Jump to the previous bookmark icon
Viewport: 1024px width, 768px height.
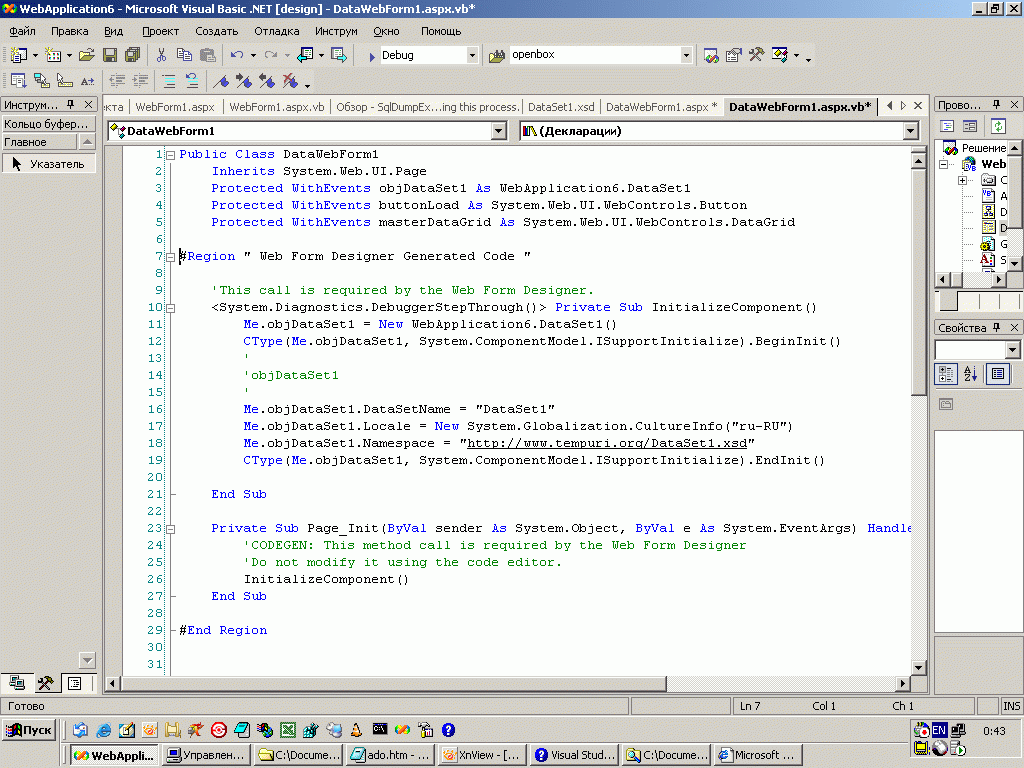coord(266,81)
